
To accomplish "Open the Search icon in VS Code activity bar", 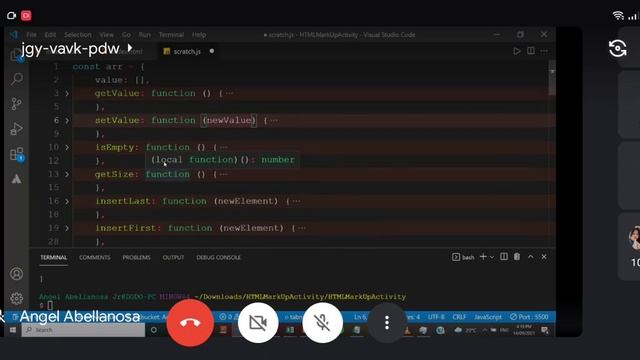I will click(x=17, y=78).
